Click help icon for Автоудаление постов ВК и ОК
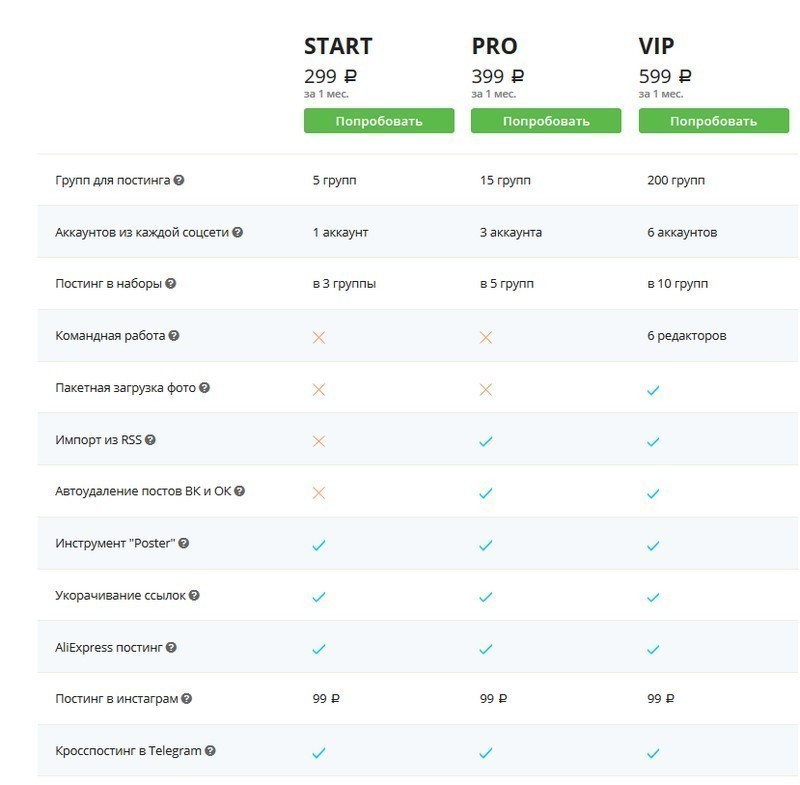The height and width of the screenshot is (785, 800). (x=239, y=491)
